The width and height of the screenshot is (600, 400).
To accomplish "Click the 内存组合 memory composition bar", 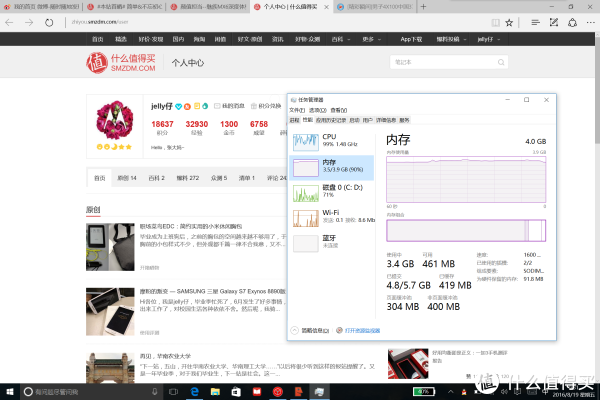I will pos(466,230).
